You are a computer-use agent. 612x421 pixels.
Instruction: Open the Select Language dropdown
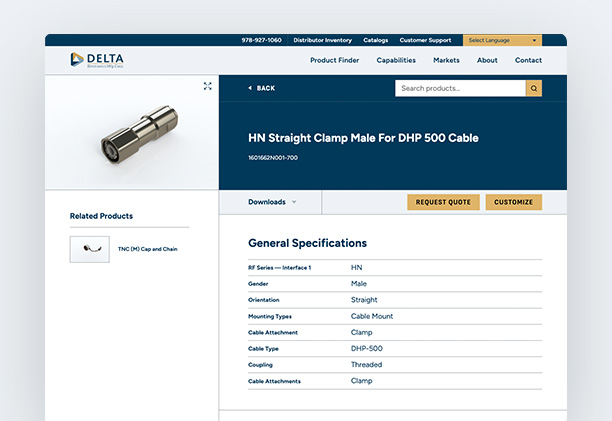pyautogui.click(x=503, y=40)
